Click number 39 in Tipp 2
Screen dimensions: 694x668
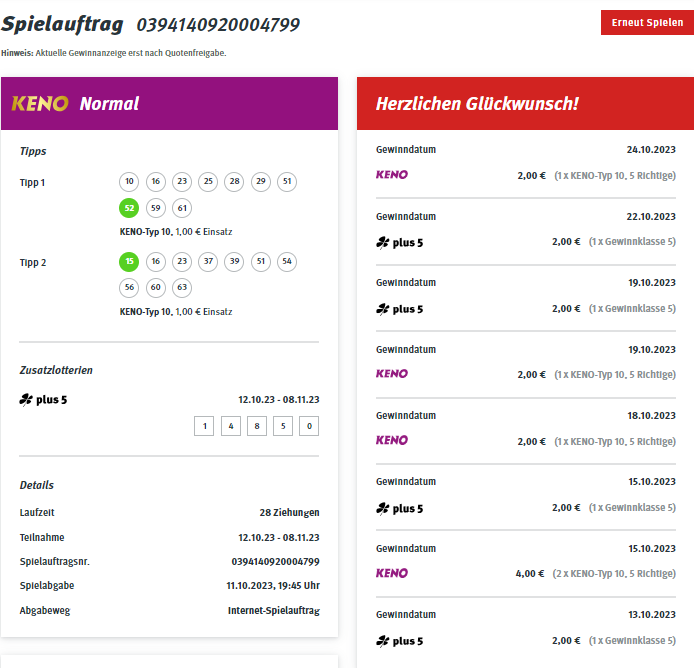pos(234,262)
